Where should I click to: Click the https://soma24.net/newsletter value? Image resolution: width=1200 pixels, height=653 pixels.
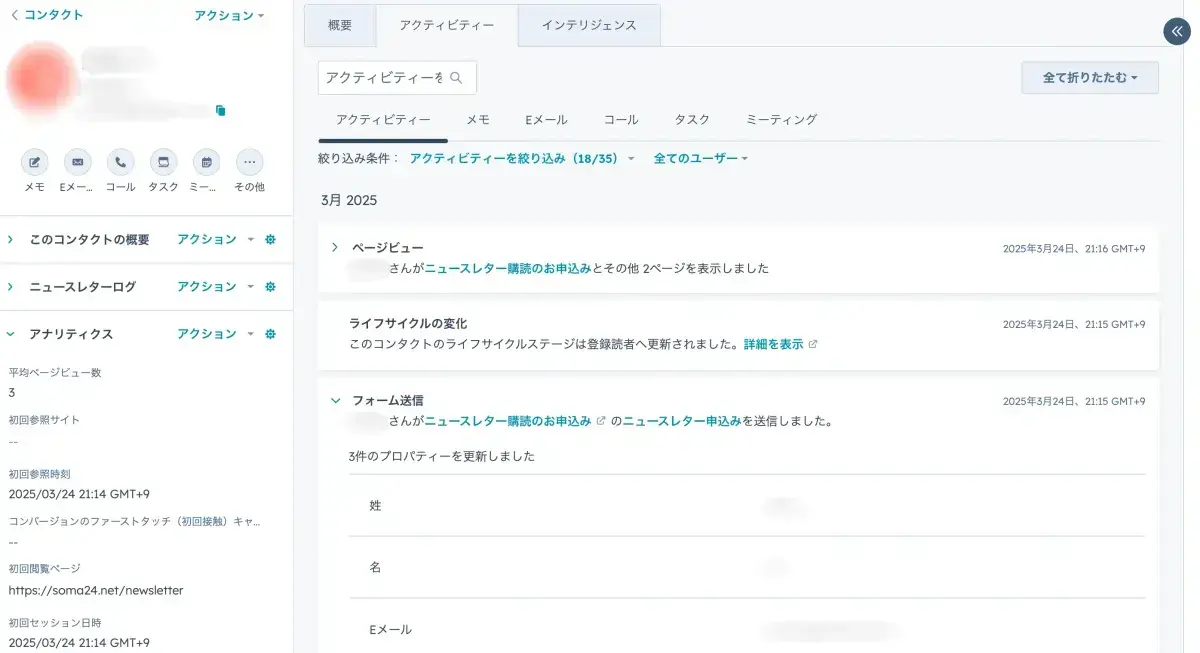point(96,590)
